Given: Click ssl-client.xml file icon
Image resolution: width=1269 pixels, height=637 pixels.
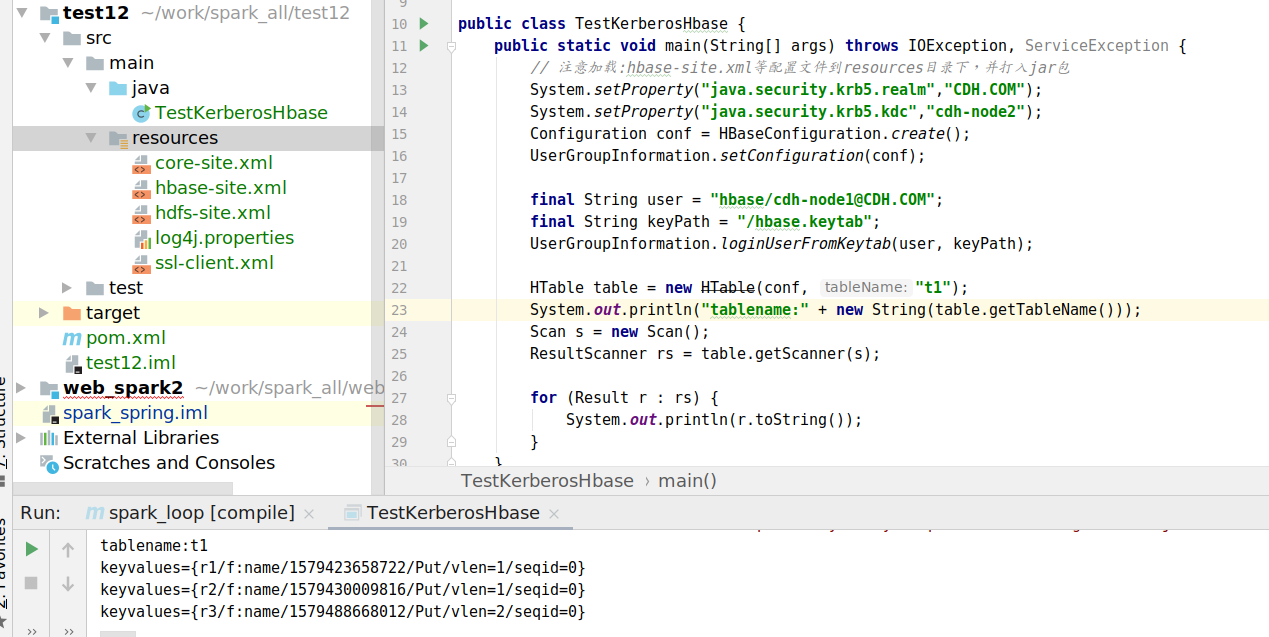Looking at the screenshot, I should coord(141,263).
